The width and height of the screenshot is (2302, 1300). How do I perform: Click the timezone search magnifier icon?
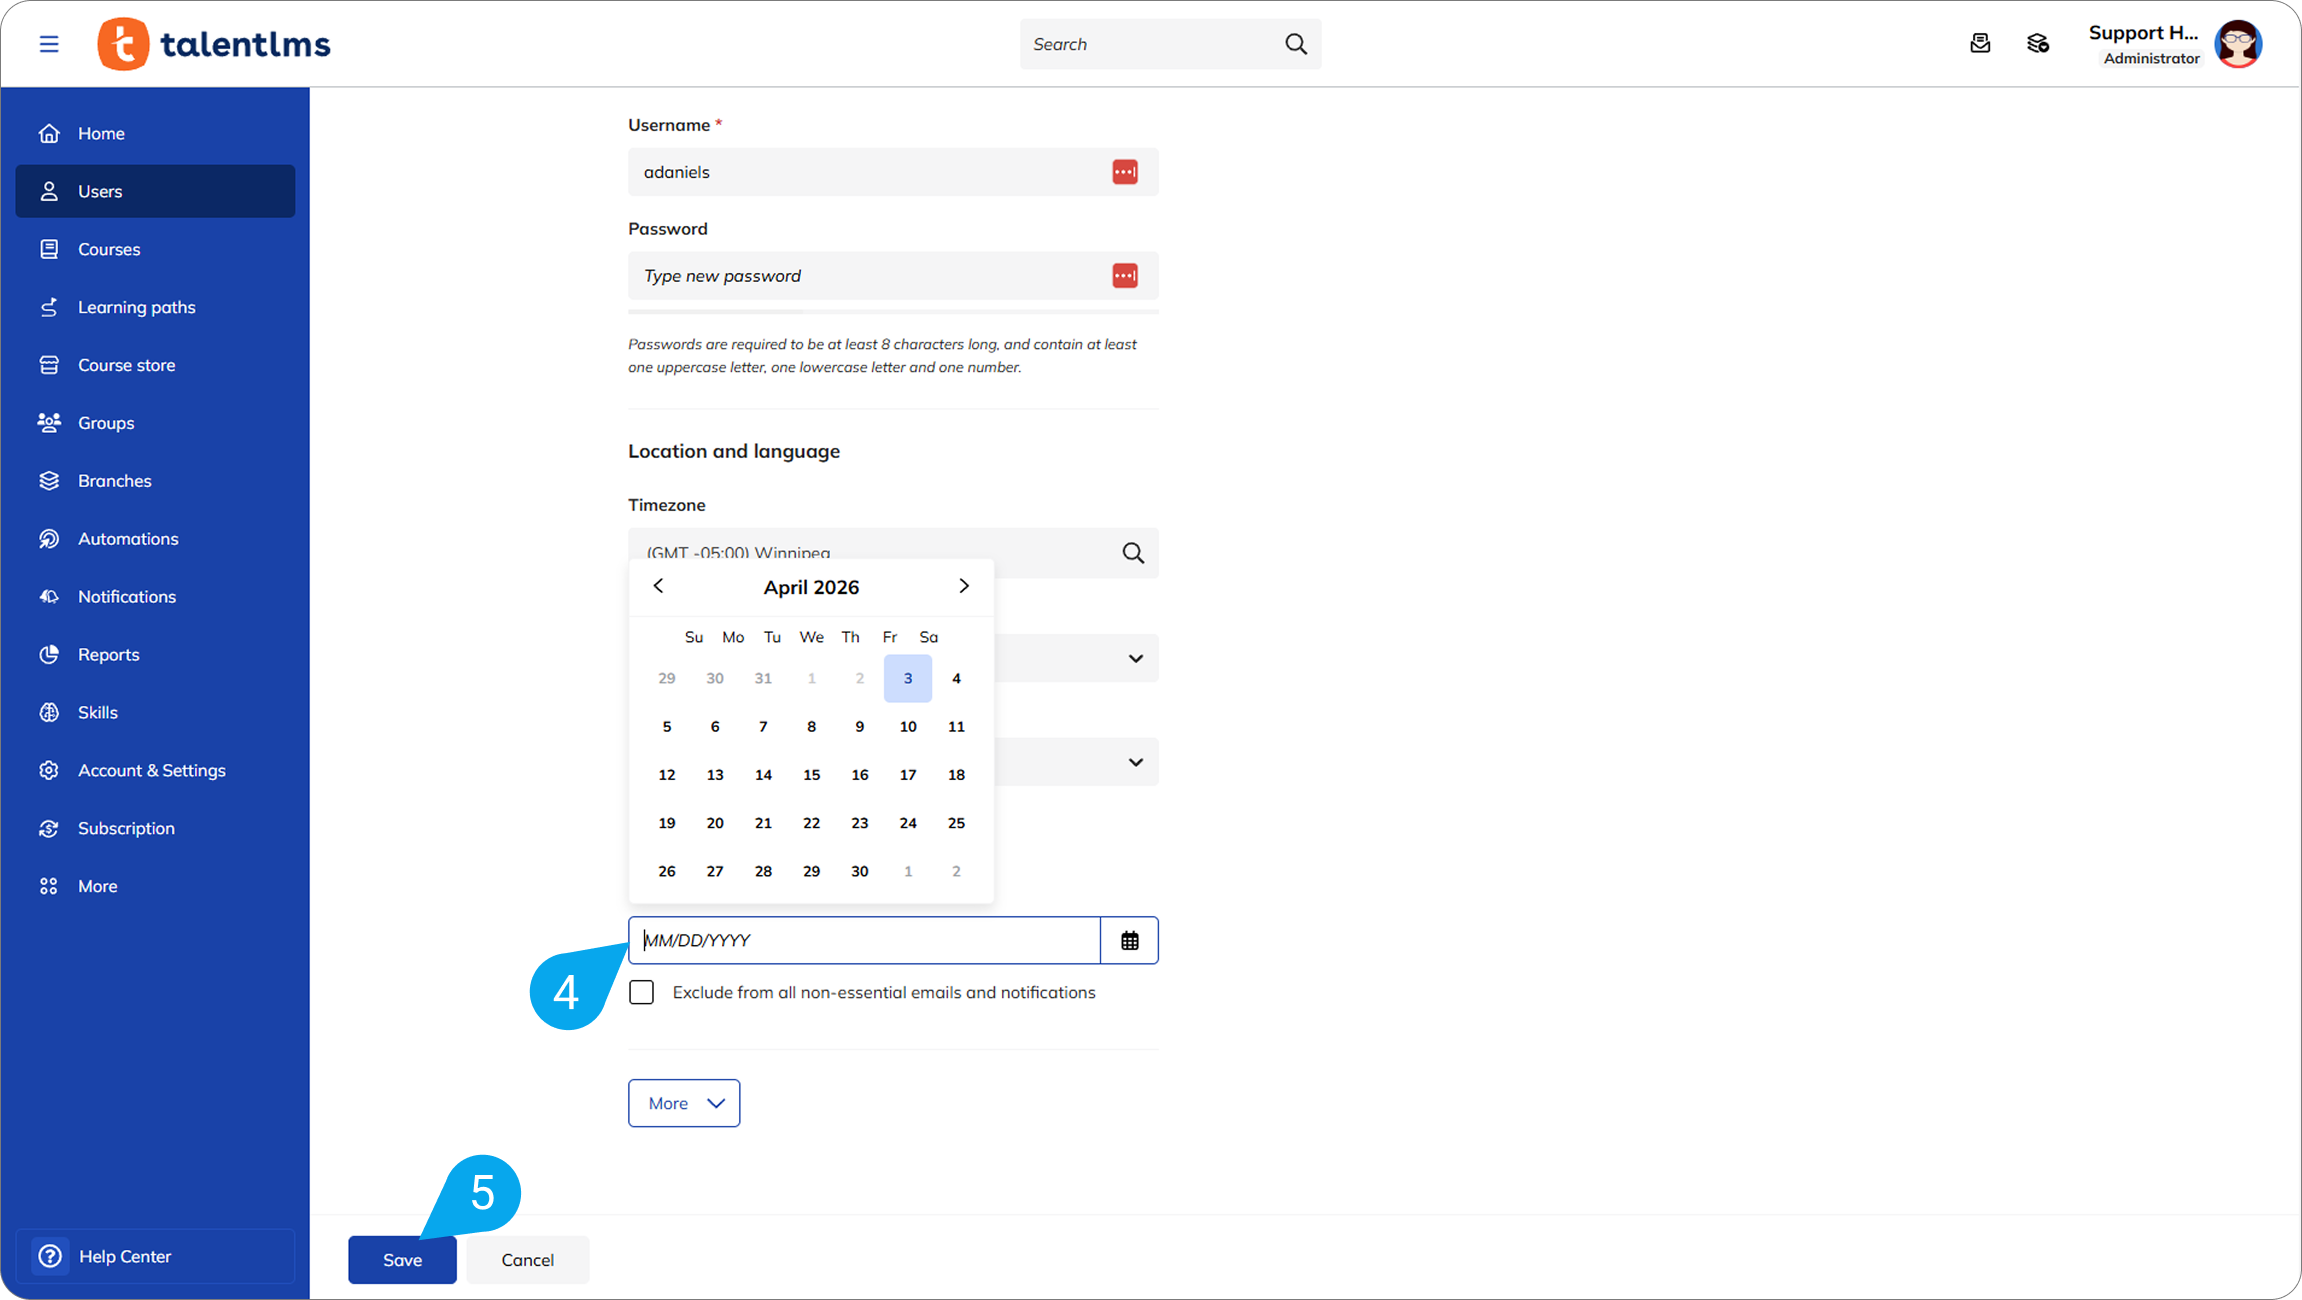pos(1132,553)
